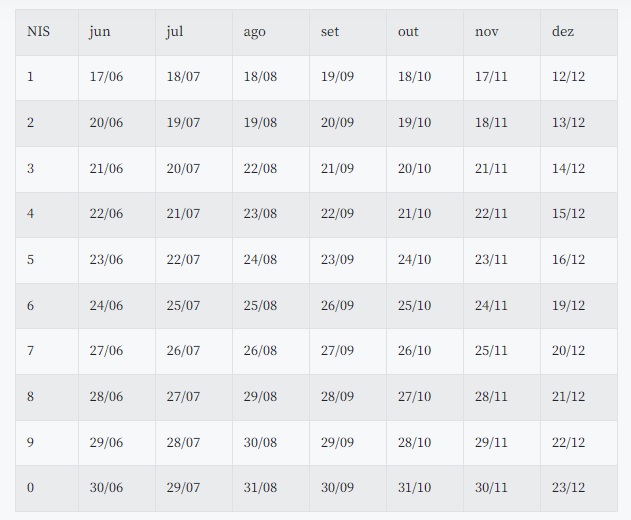This screenshot has height=520, width=631.
Task: Select the 25/07 date in the jul column
Action: [183, 305]
